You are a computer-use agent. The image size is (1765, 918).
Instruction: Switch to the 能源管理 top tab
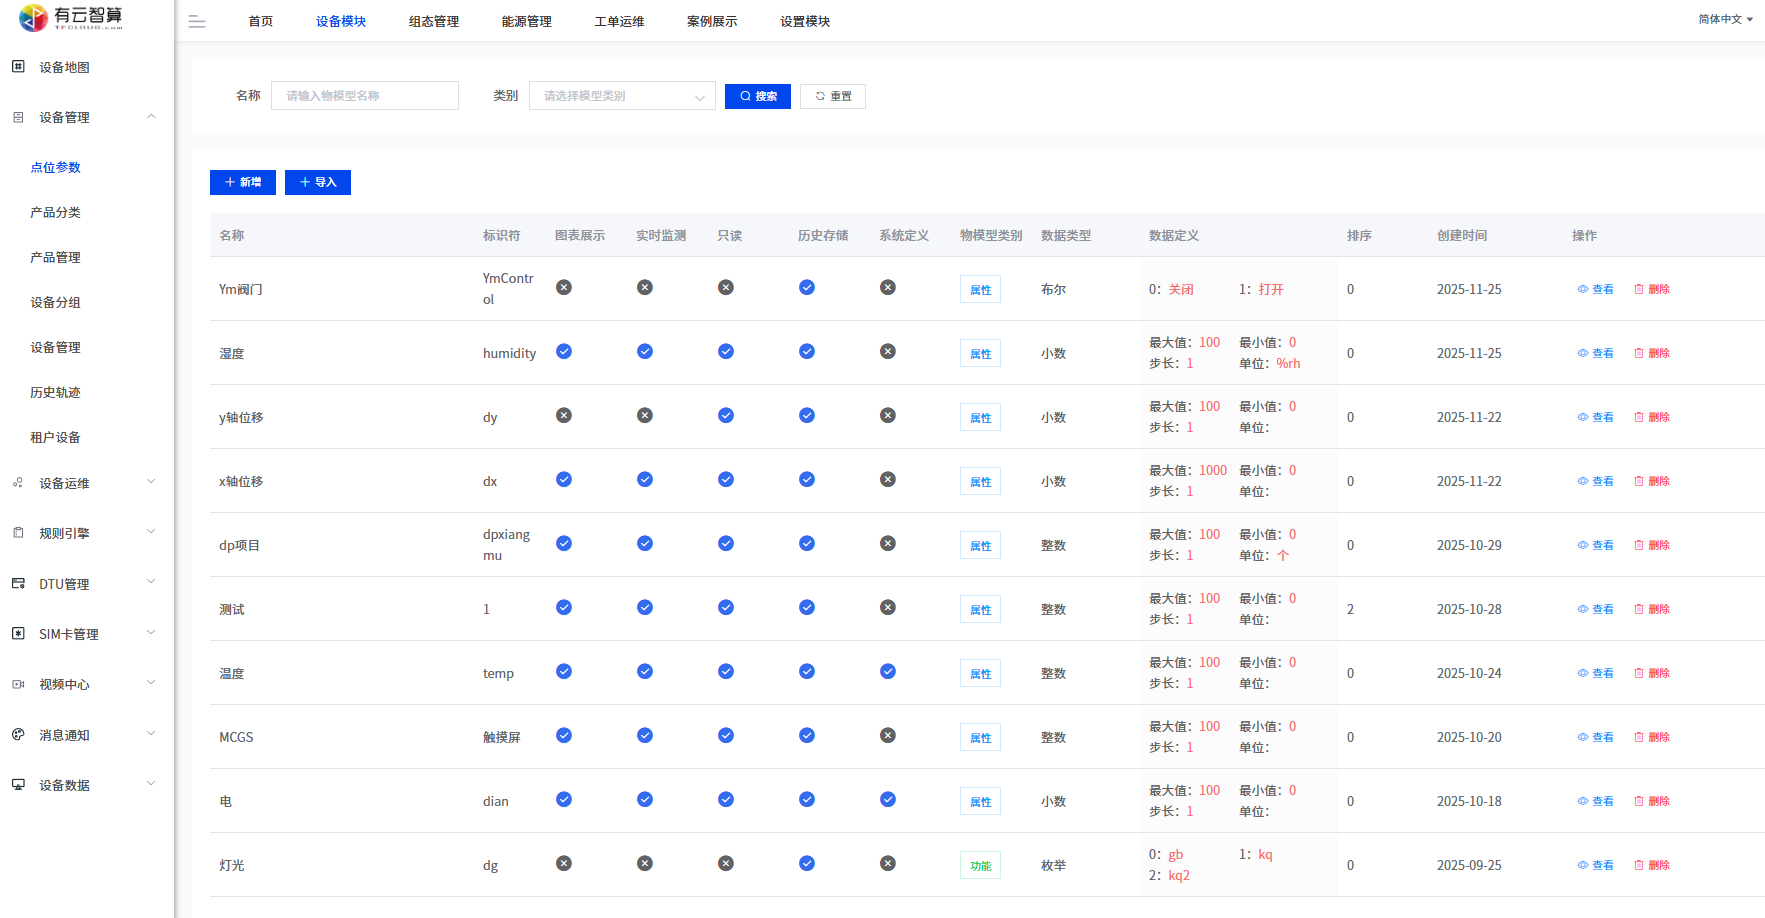pos(526,22)
